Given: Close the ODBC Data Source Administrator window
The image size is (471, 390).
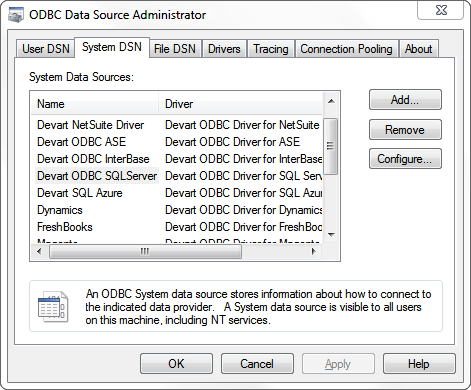Looking at the screenshot, I should coord(441,10).
